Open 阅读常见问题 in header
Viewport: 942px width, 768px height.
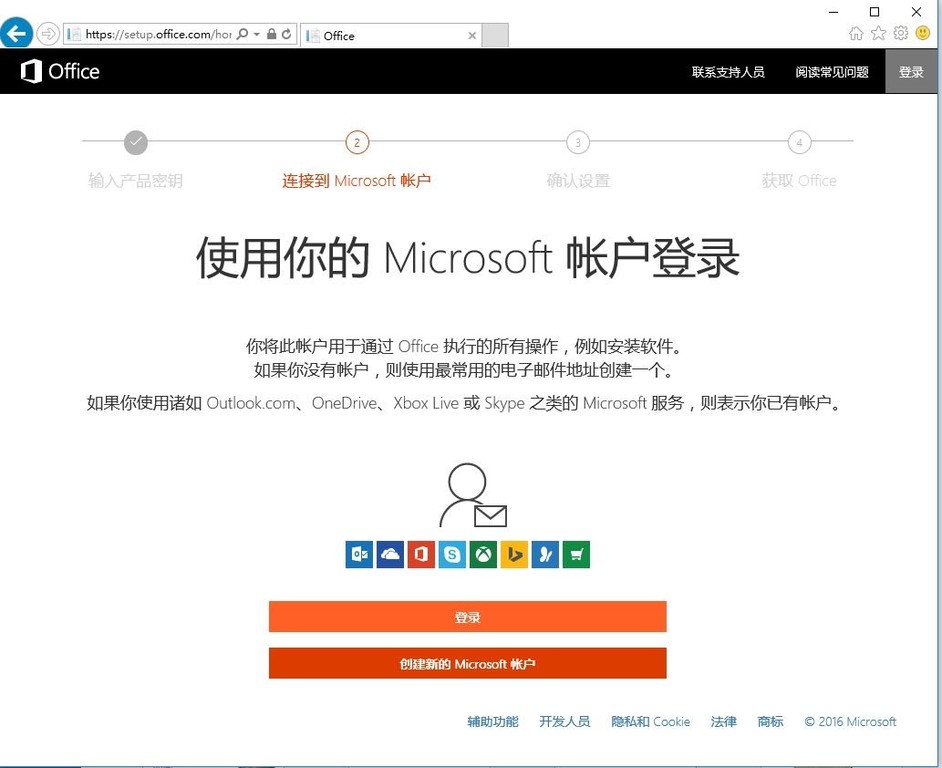pos(832,72)
